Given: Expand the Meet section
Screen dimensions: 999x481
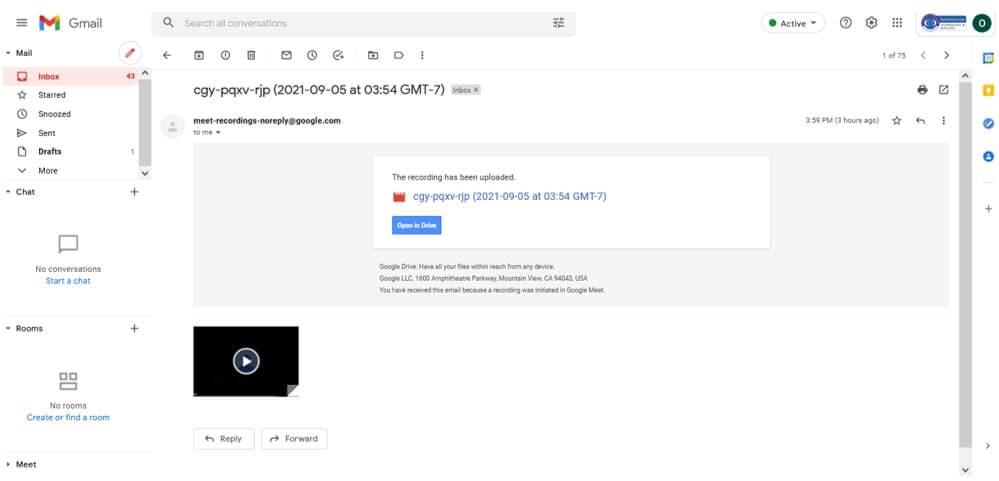Looking at the screenshot, I should (8, 464).
